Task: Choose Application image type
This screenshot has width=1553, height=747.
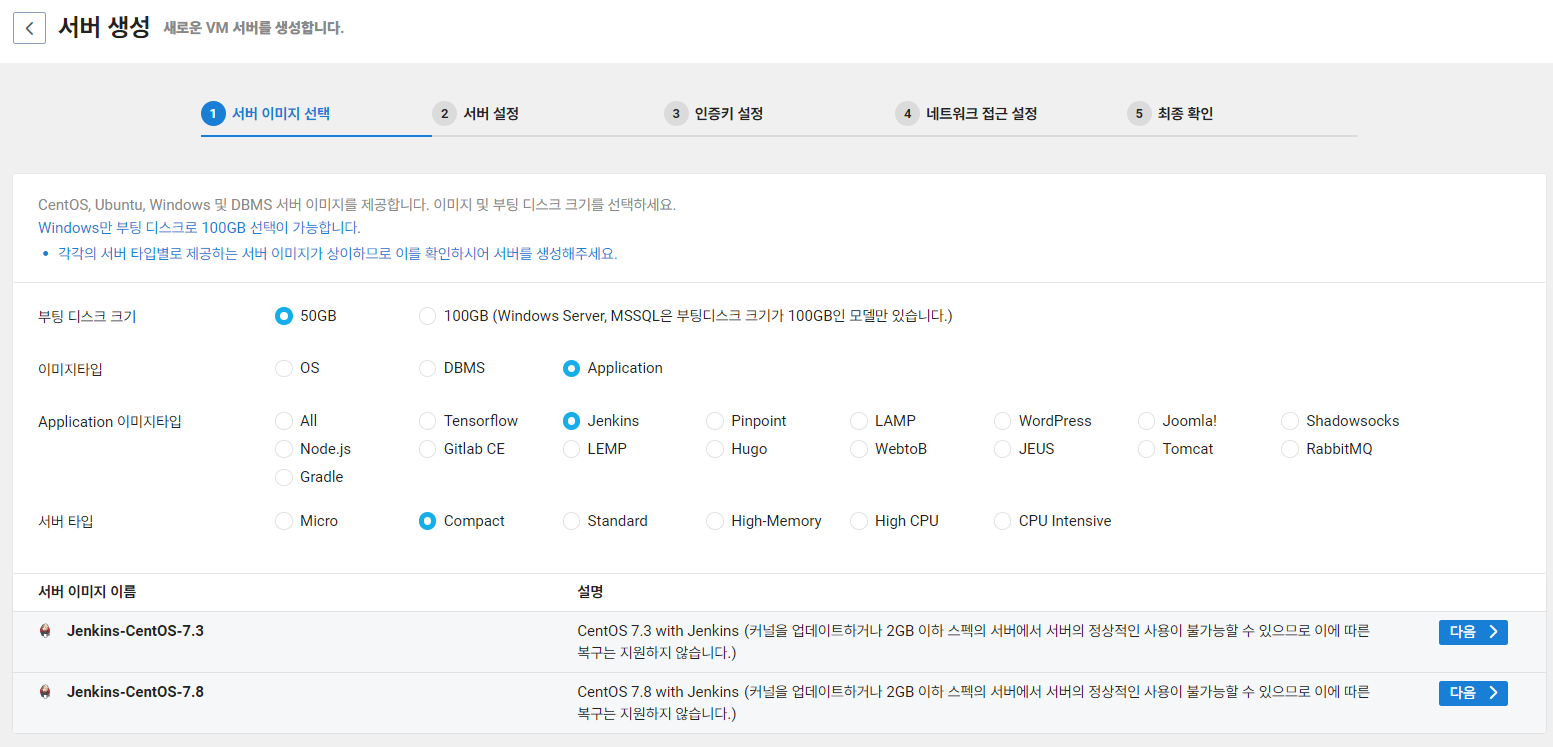Action: pos(571,368)
